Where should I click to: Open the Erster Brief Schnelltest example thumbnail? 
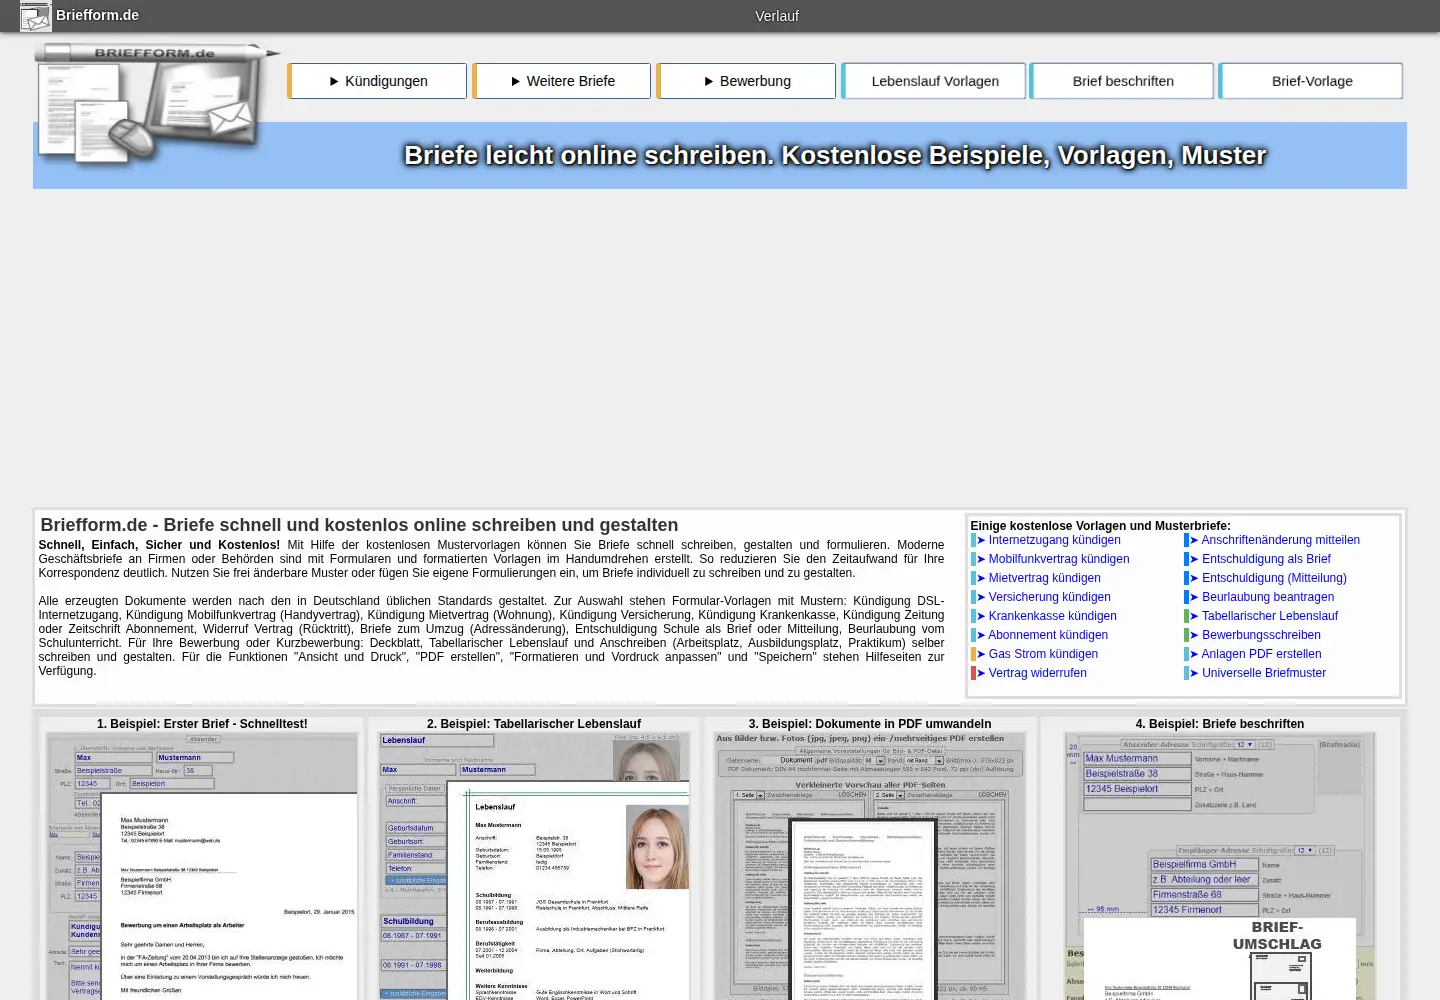tap(202, 866)
